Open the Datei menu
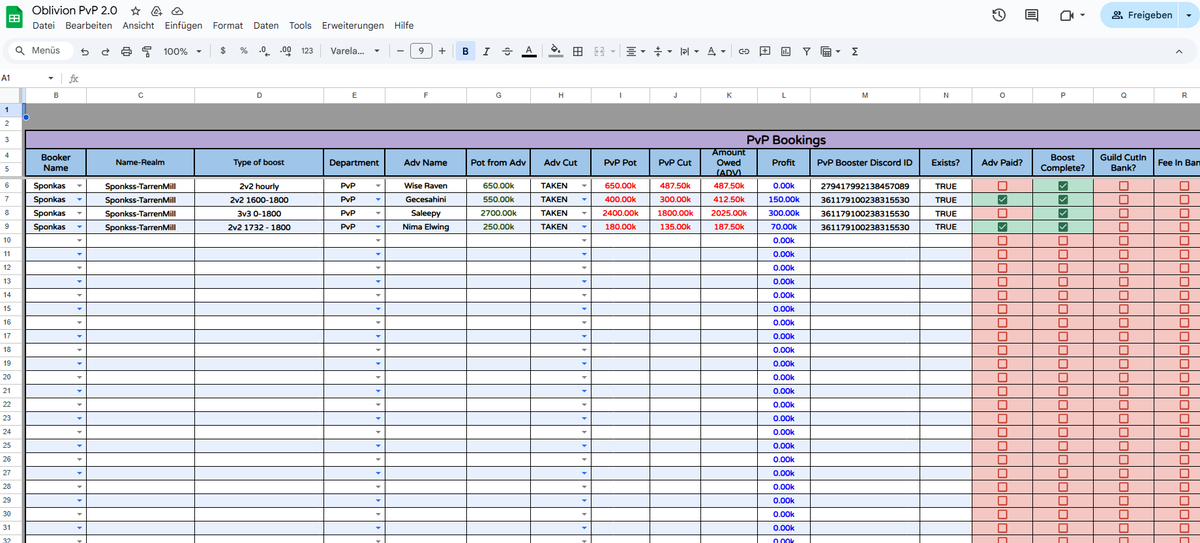1200x543 pixels. click(x=44, y=26)
